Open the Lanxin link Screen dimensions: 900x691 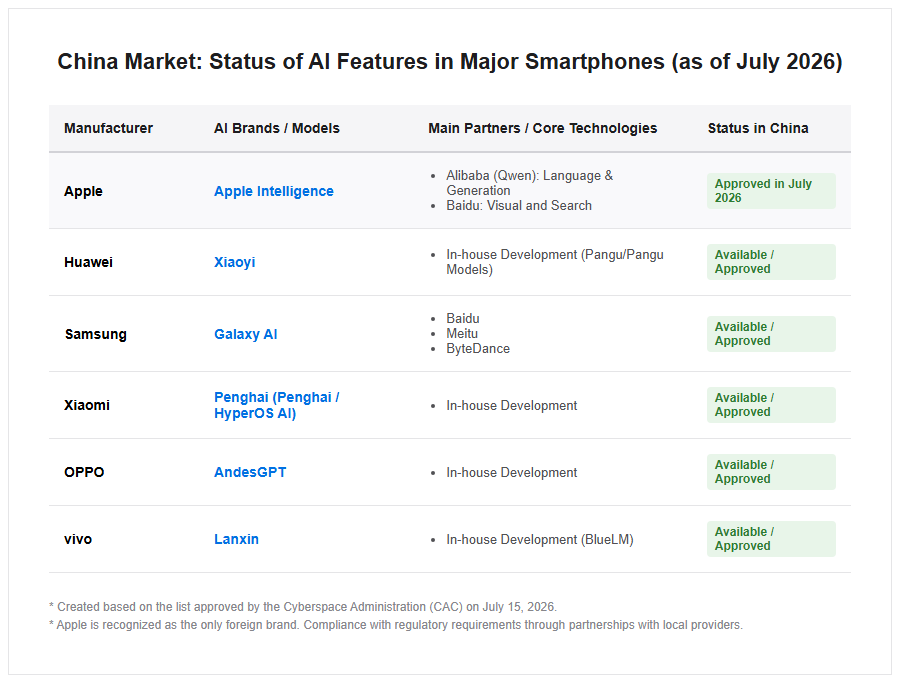pyautogui.click(x=236, y=539)
